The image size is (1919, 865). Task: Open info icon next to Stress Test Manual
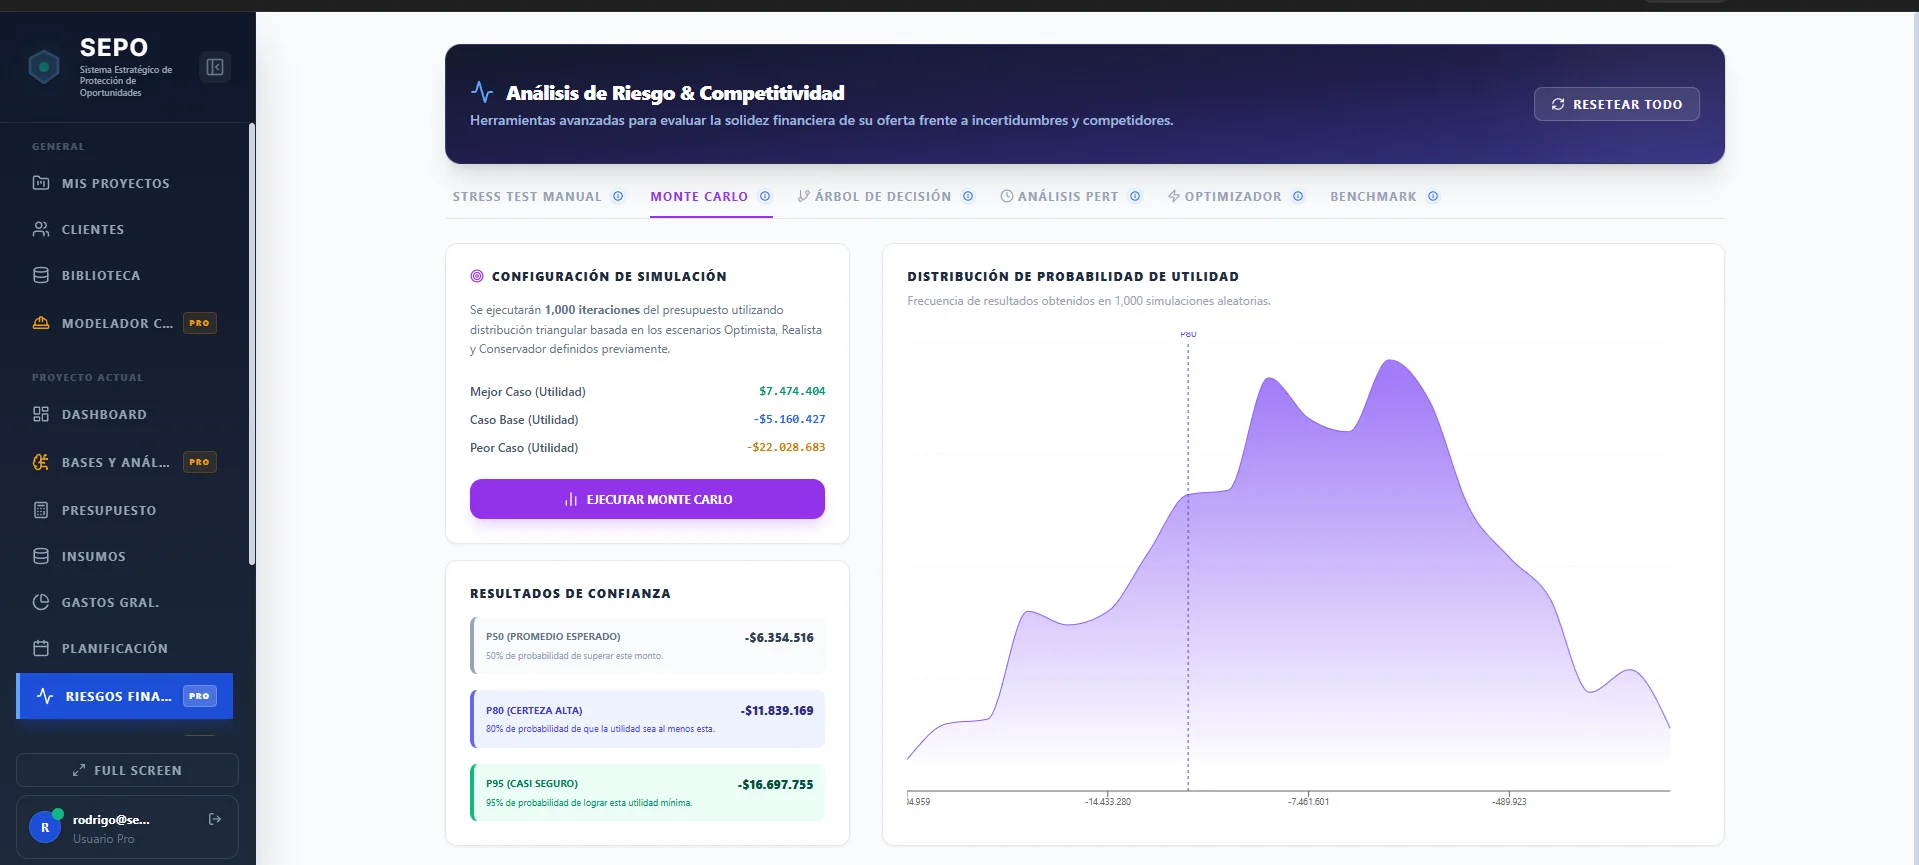[618, 197]
